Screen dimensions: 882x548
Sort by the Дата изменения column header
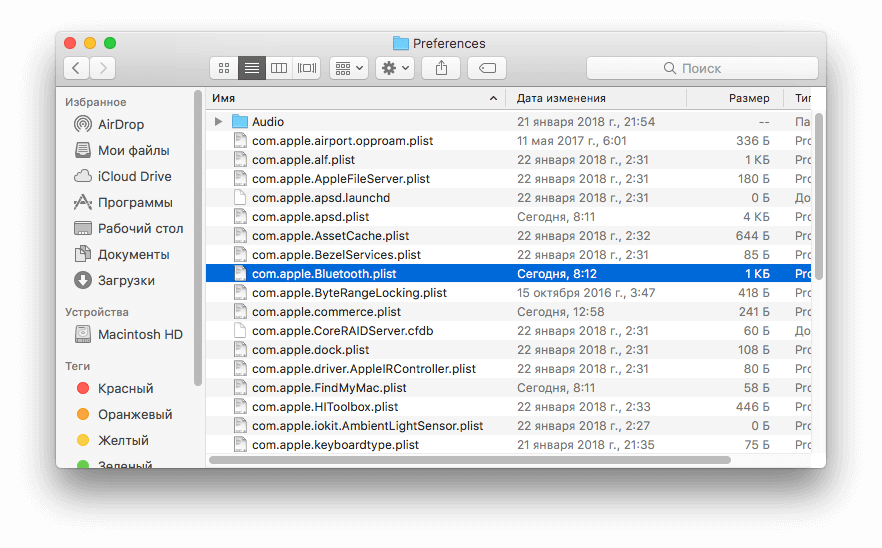point(595,98)
